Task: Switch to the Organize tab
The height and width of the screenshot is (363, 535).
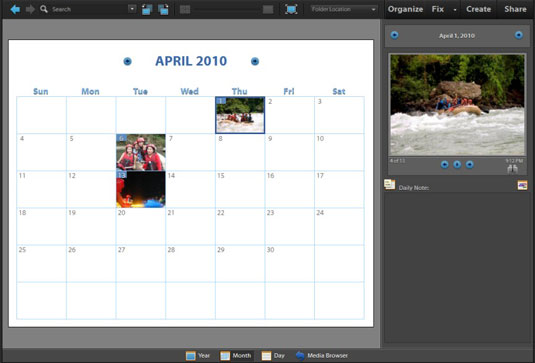Action: (405, 9)
